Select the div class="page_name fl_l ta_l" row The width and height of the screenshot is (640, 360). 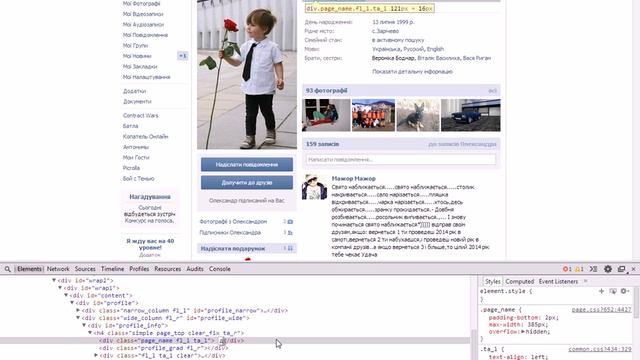(x=235, y=340)
